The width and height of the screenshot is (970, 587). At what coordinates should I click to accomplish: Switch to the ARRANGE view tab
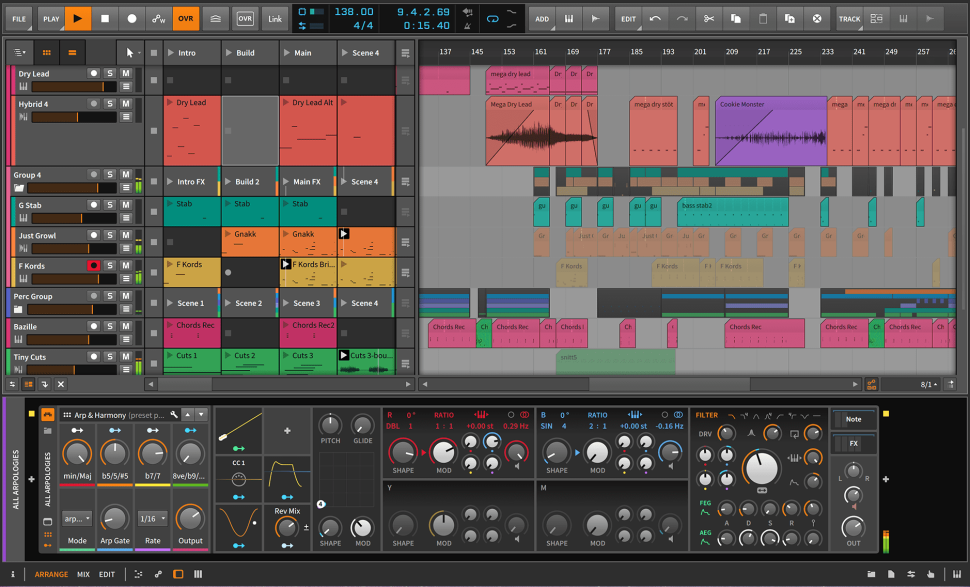(x=51, y=574)
